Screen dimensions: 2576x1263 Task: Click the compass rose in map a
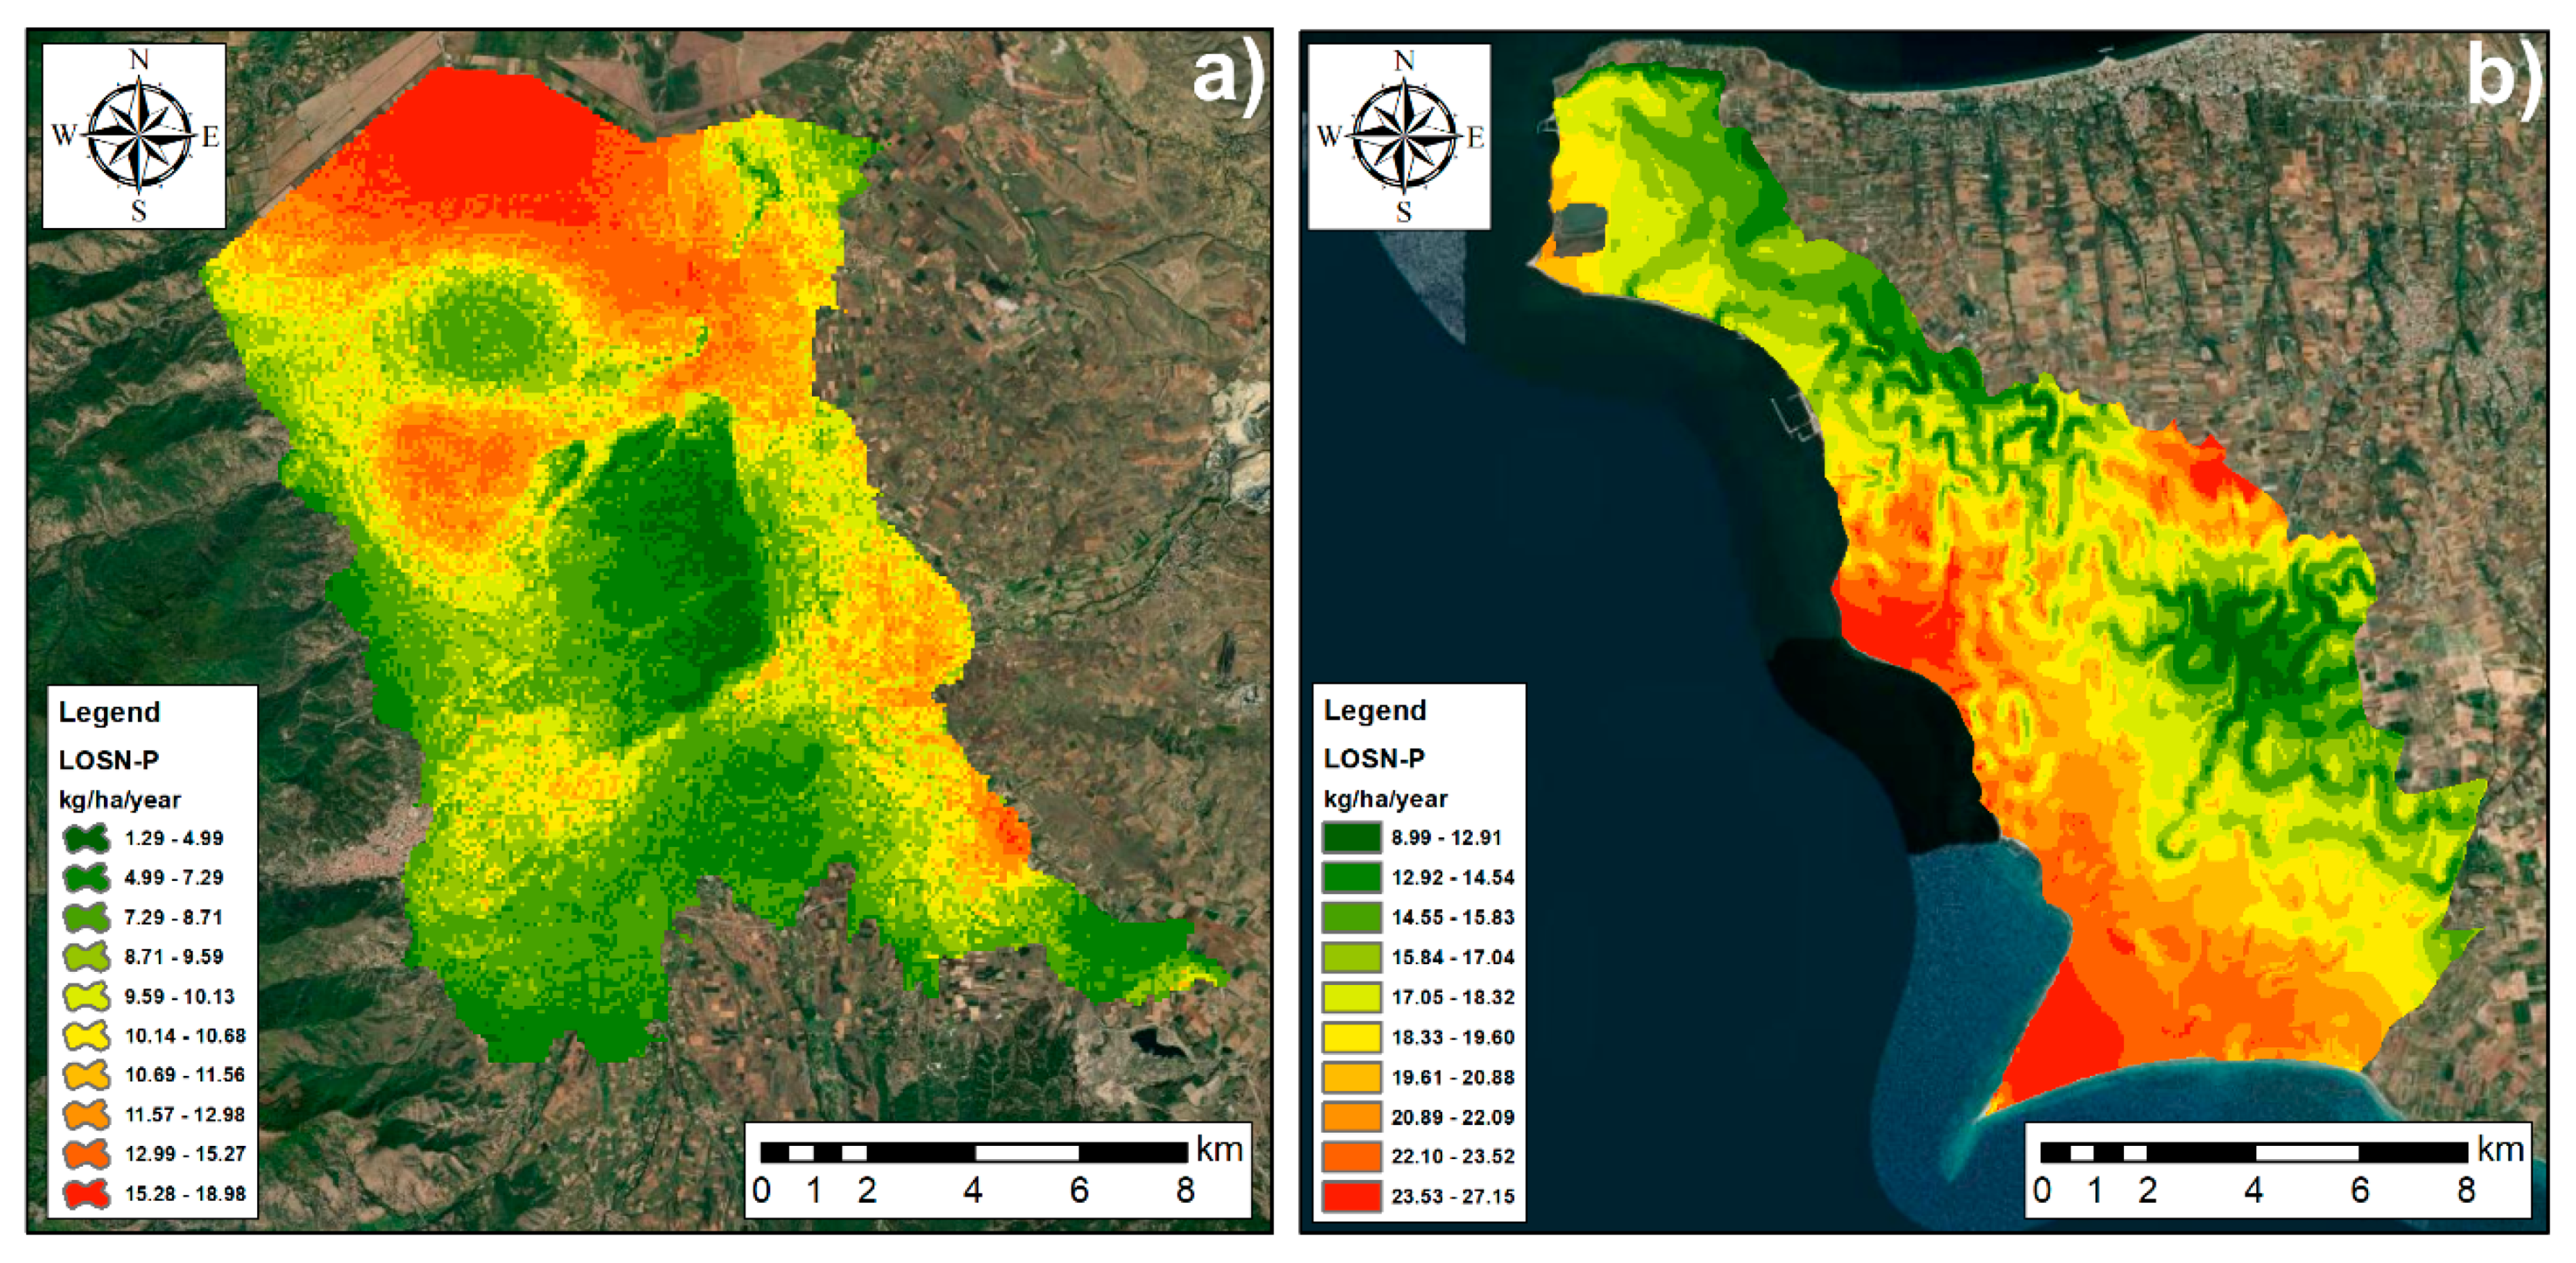137,136
